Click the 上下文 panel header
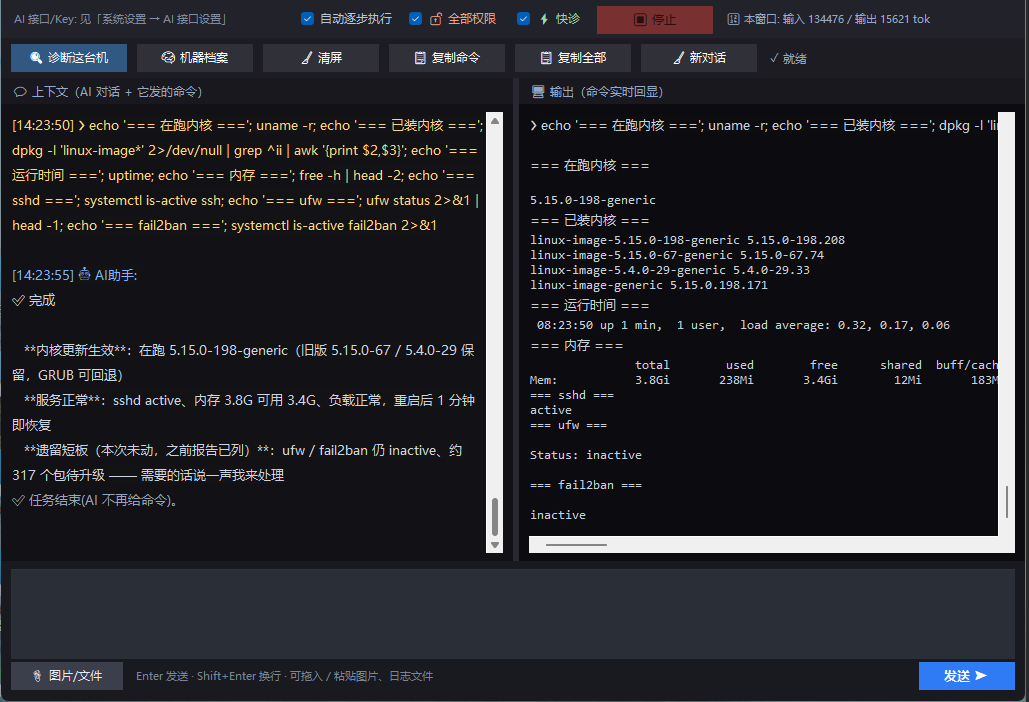Viewport: 1029px width, 702px height. click(108, 92)
